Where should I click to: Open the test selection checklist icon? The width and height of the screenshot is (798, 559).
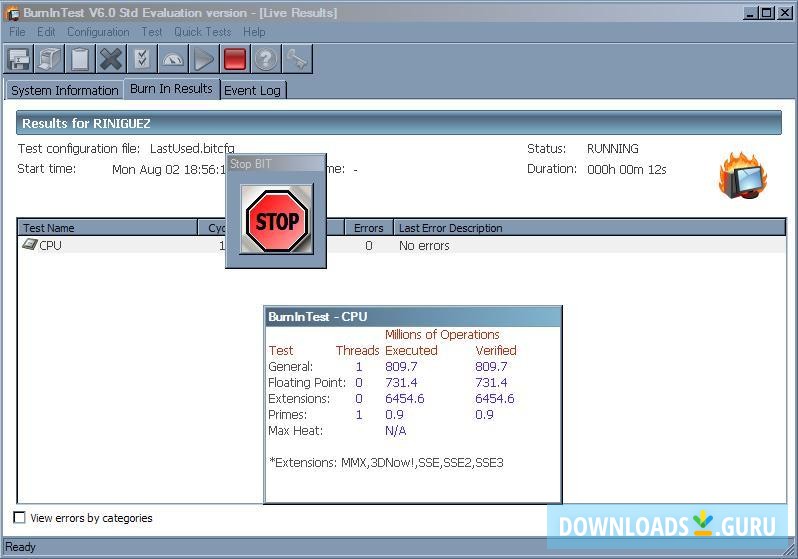(142, 59)
